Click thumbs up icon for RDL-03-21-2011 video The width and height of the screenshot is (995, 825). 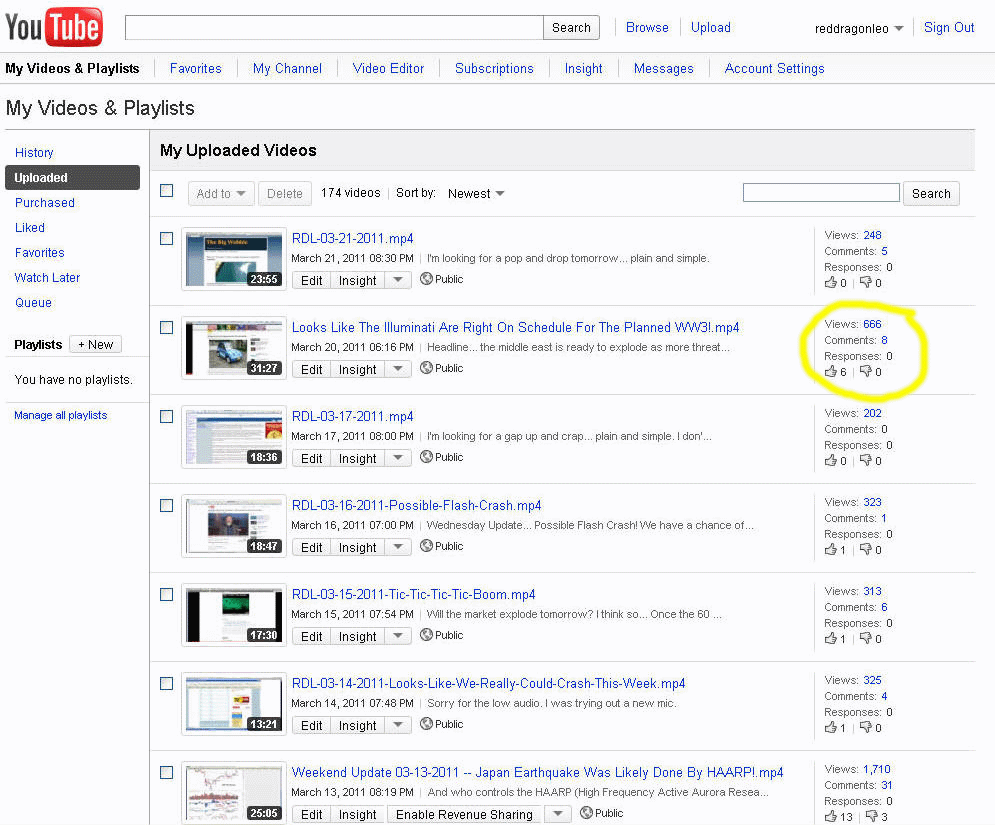coord(831,282)
